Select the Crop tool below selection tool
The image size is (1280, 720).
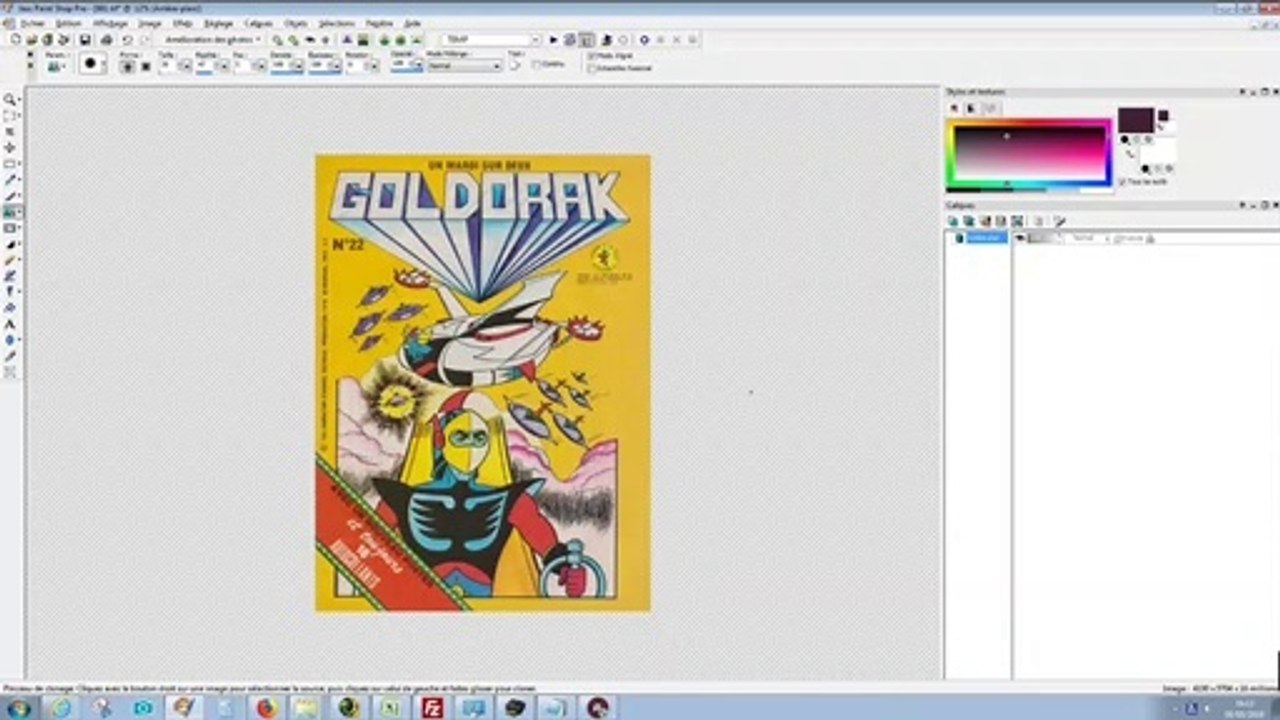pyautogui.click(x=10, y=131)
